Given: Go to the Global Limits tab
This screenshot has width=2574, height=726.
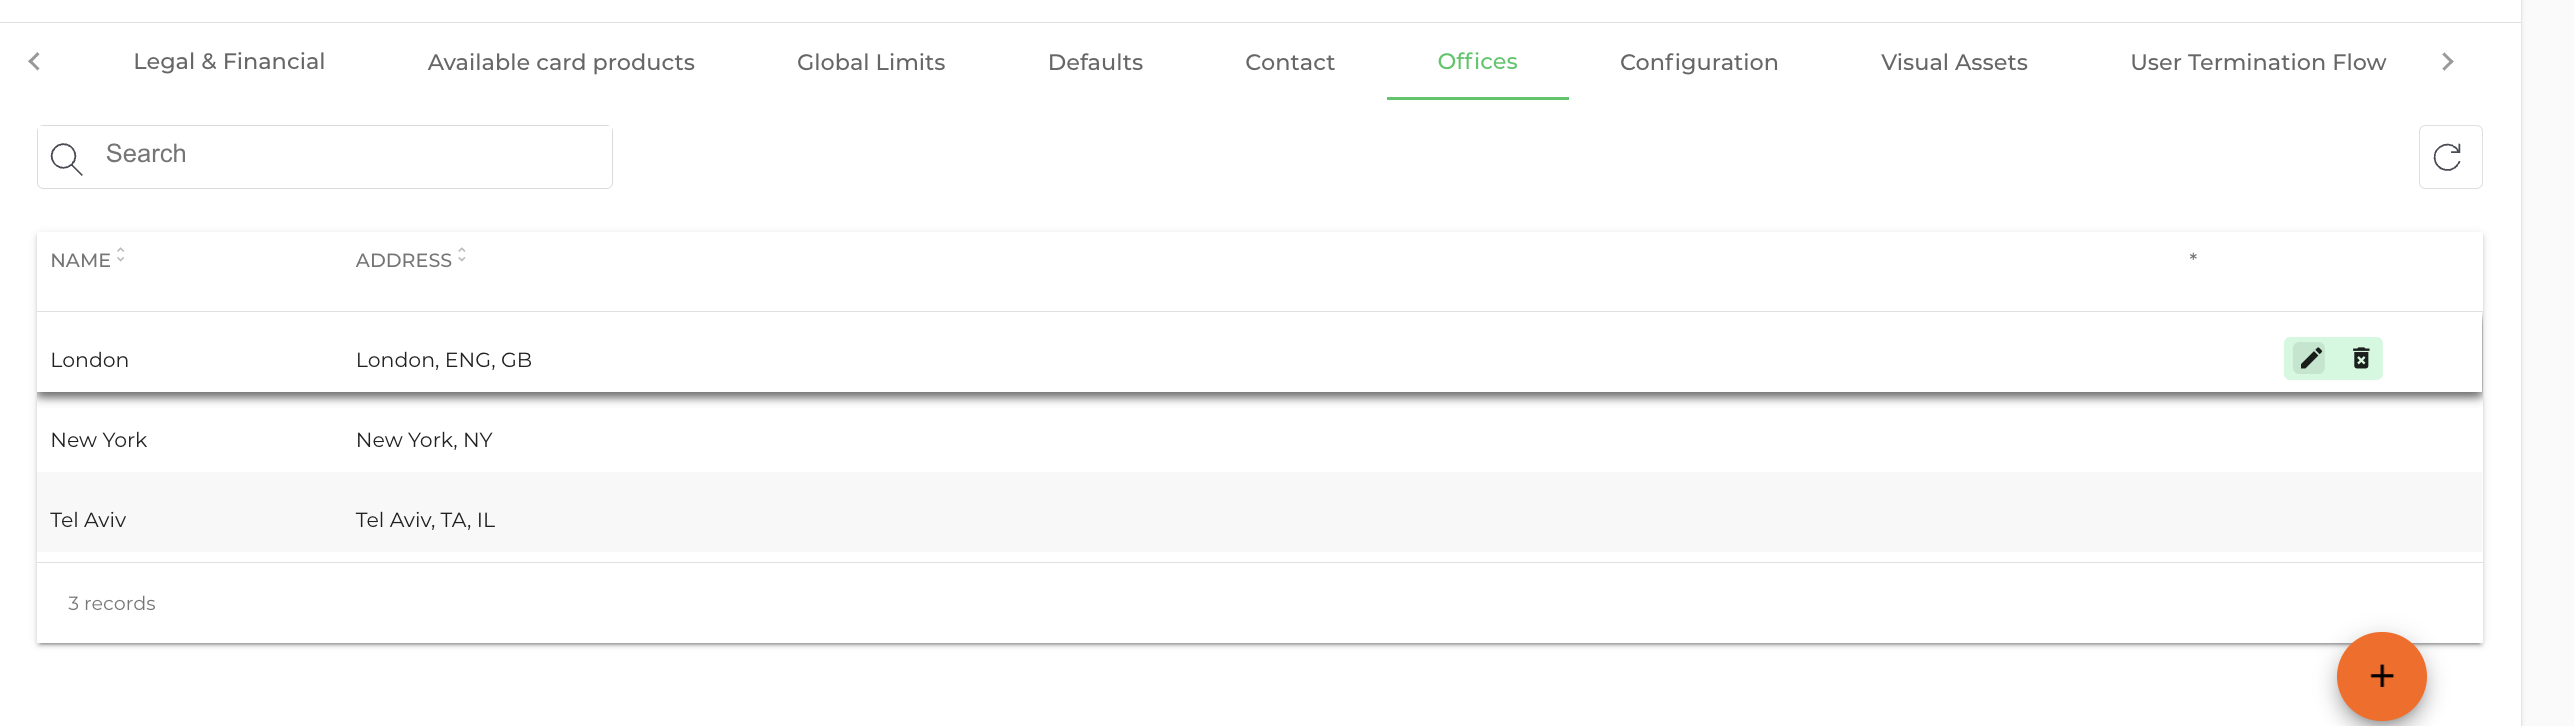Looking at the screenshot, I should point(871,62).
